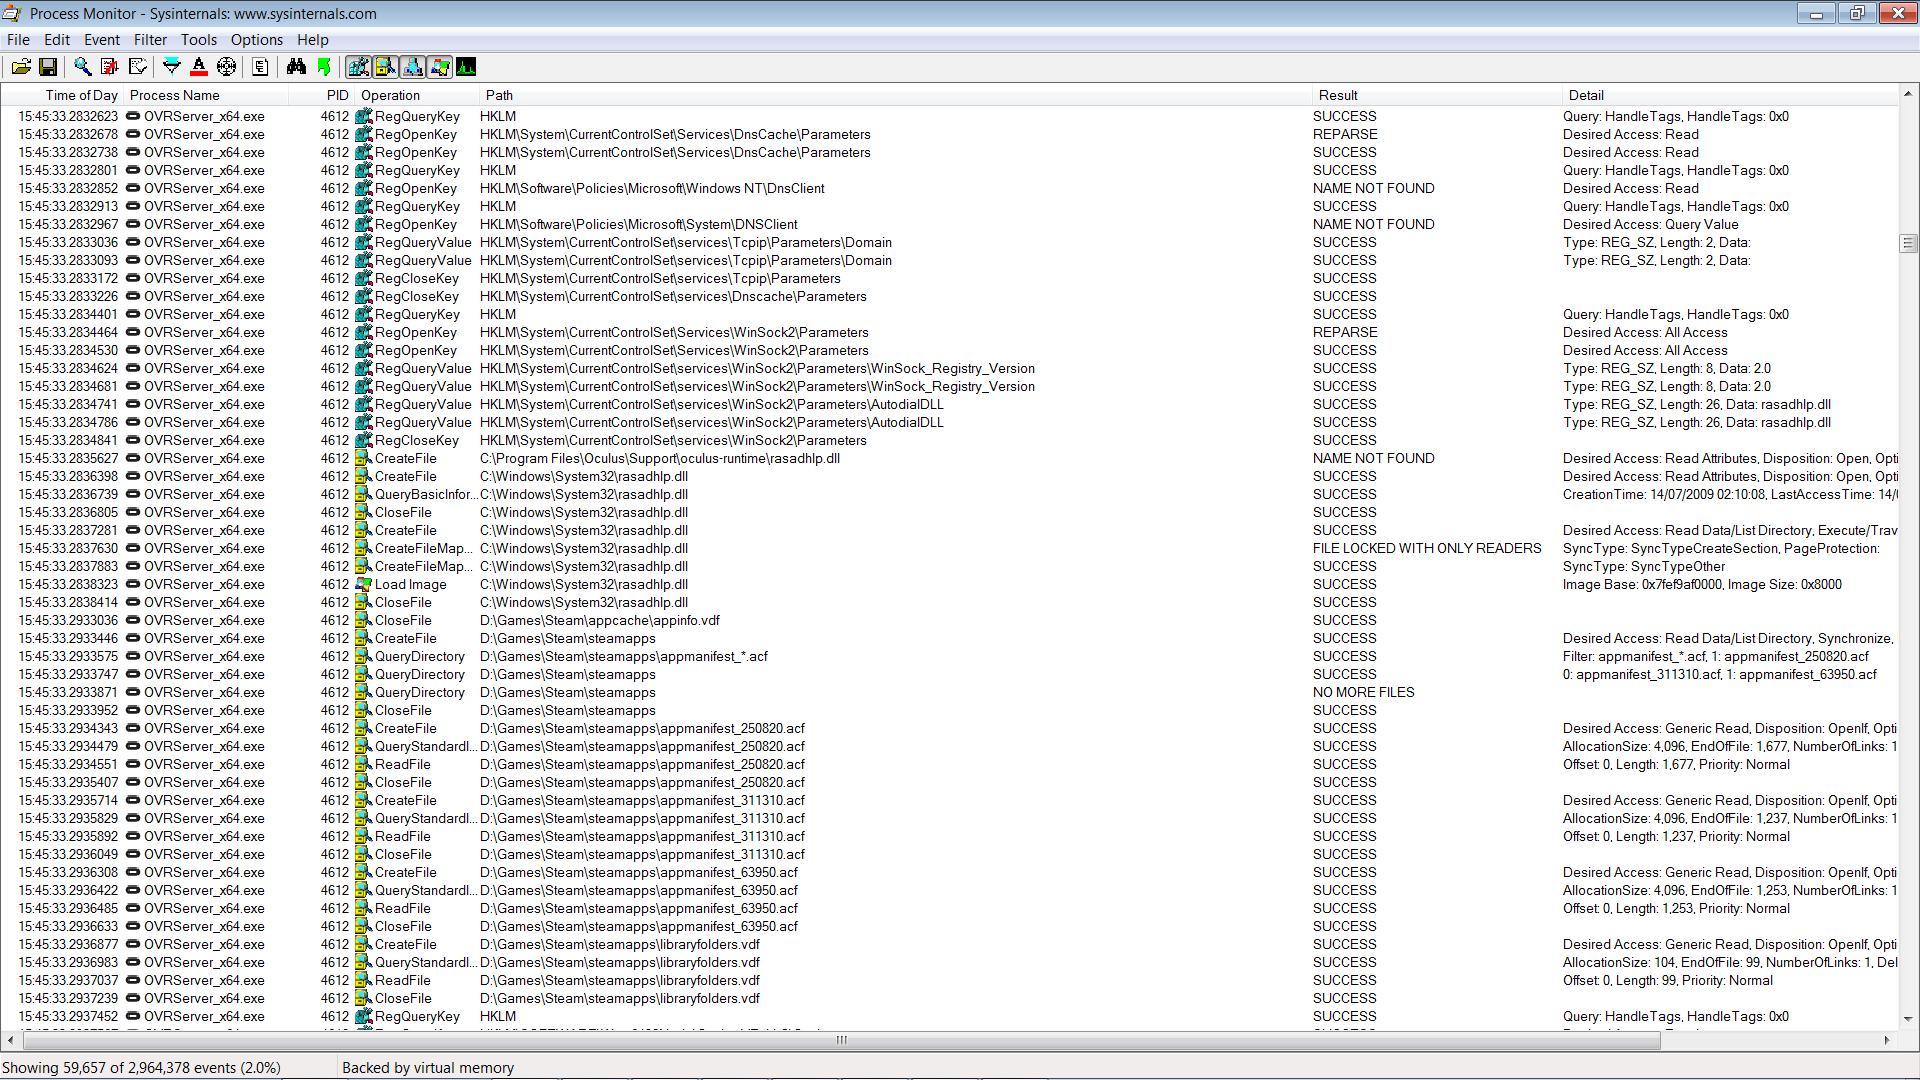Open the Highlight icon with red underline

(199, 67)
